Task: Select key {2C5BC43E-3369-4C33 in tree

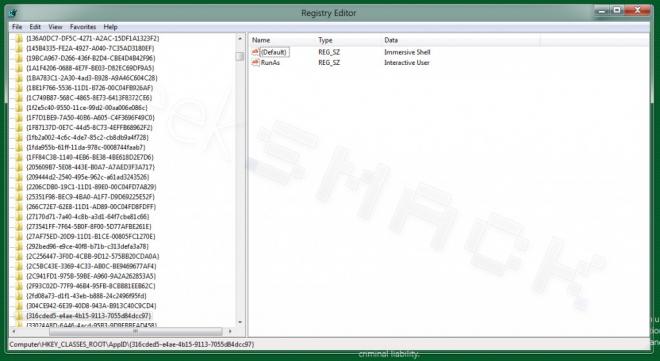Action: (91, 266)
